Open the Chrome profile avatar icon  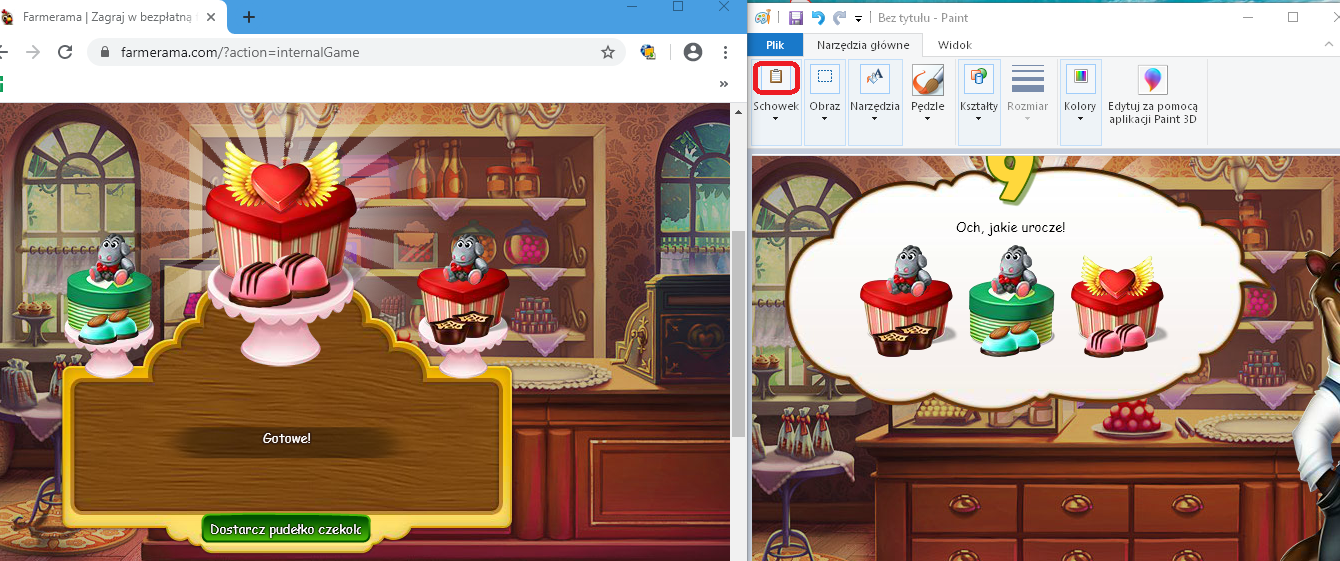pyautogui.click(x=692, y=52)
